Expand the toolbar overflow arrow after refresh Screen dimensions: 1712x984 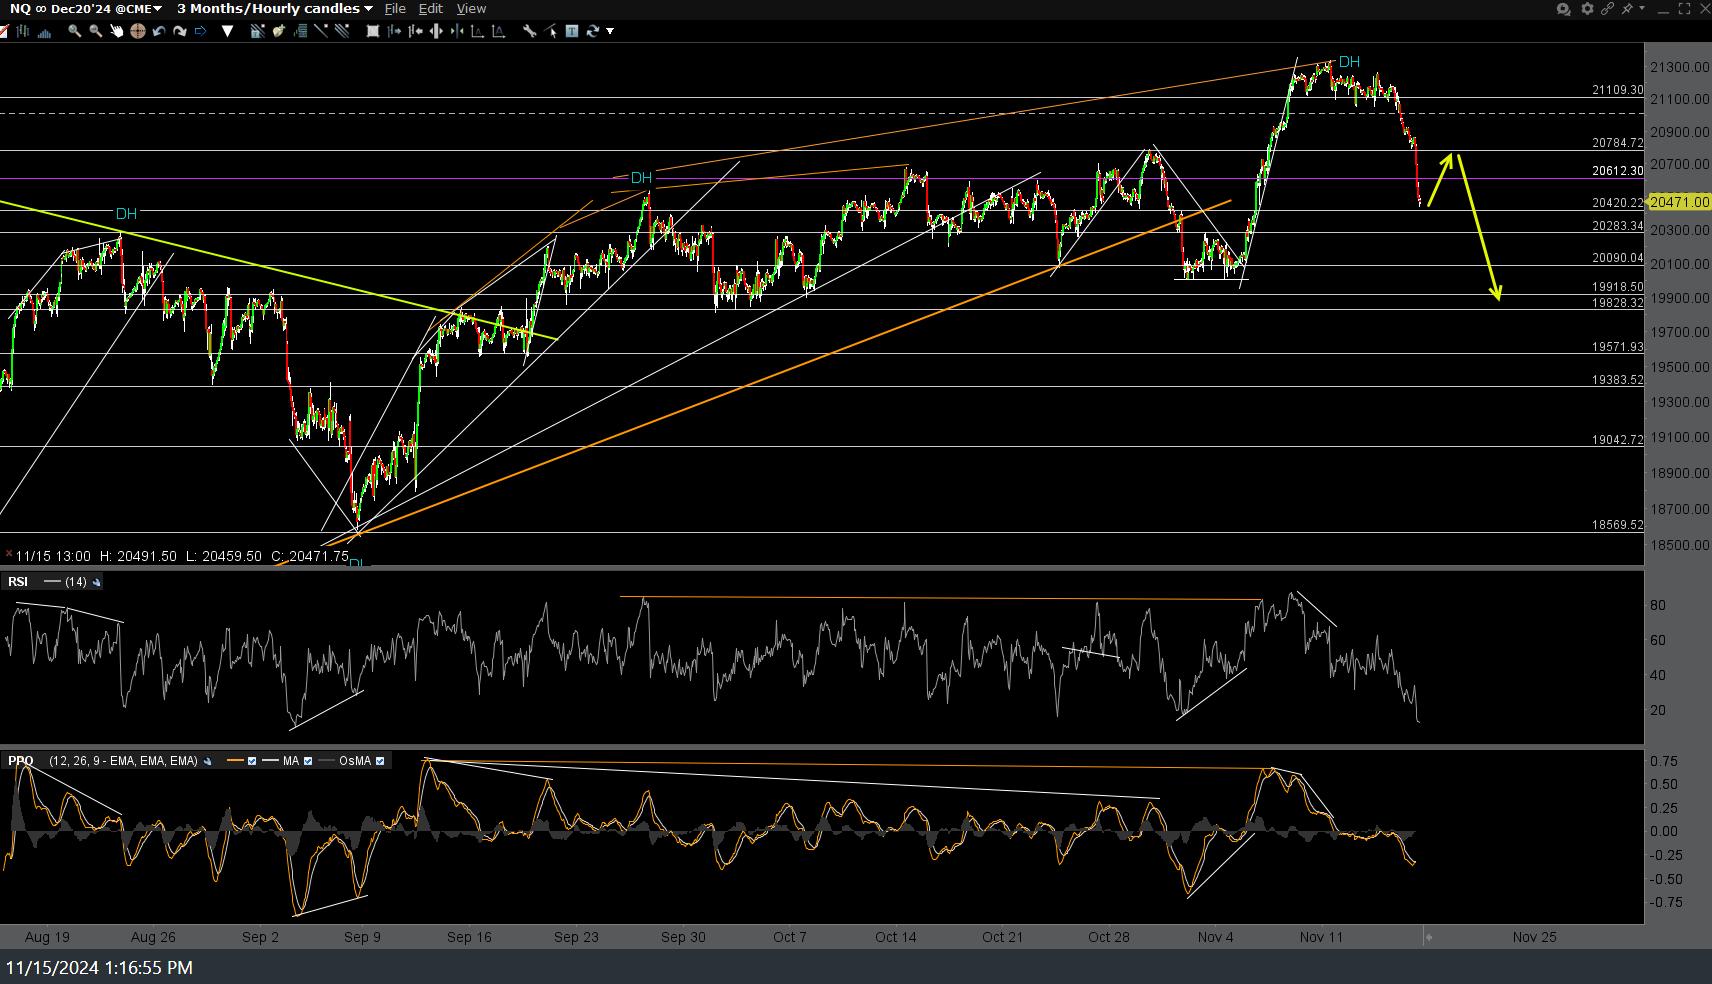pos(610,31)
